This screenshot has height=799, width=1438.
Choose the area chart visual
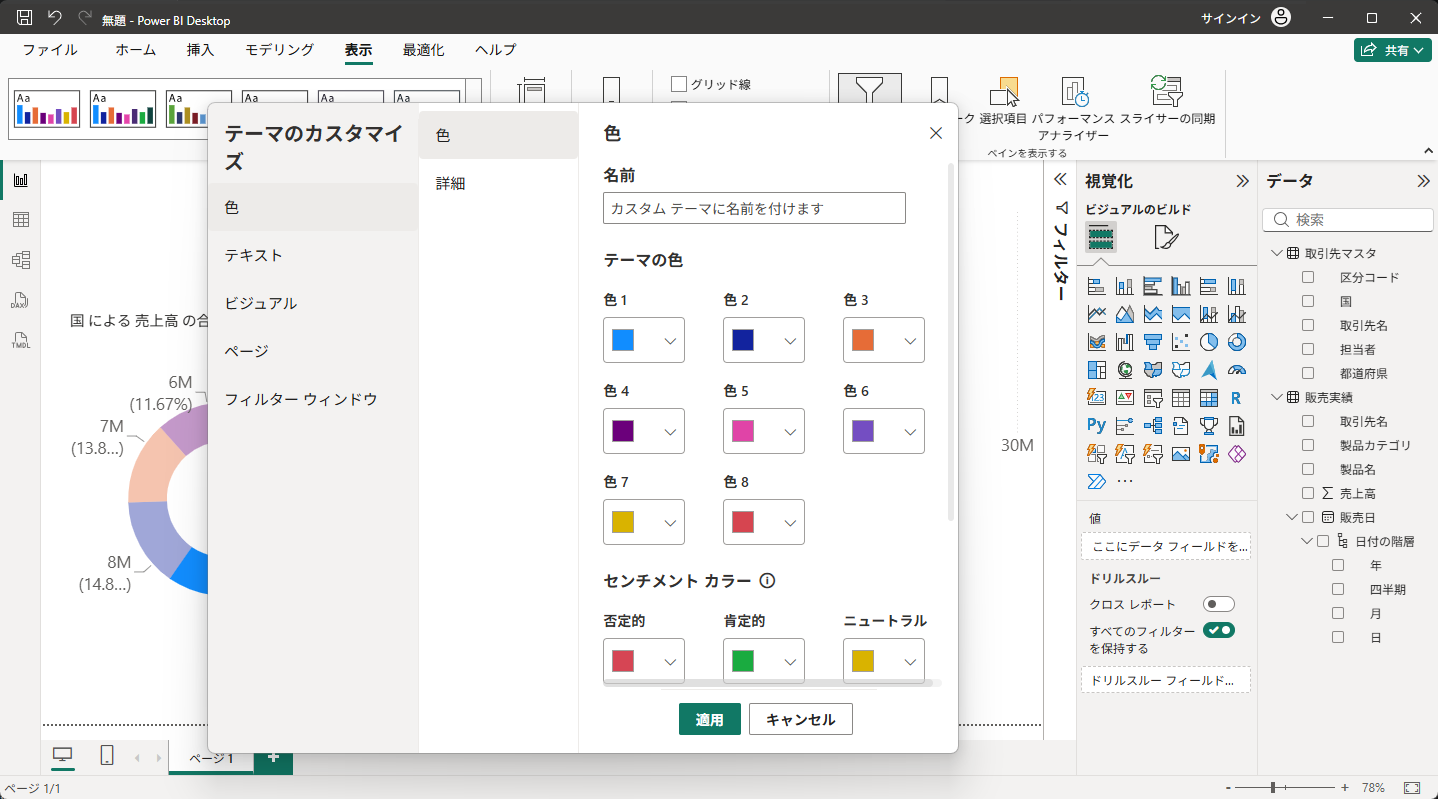(1125, 314)
